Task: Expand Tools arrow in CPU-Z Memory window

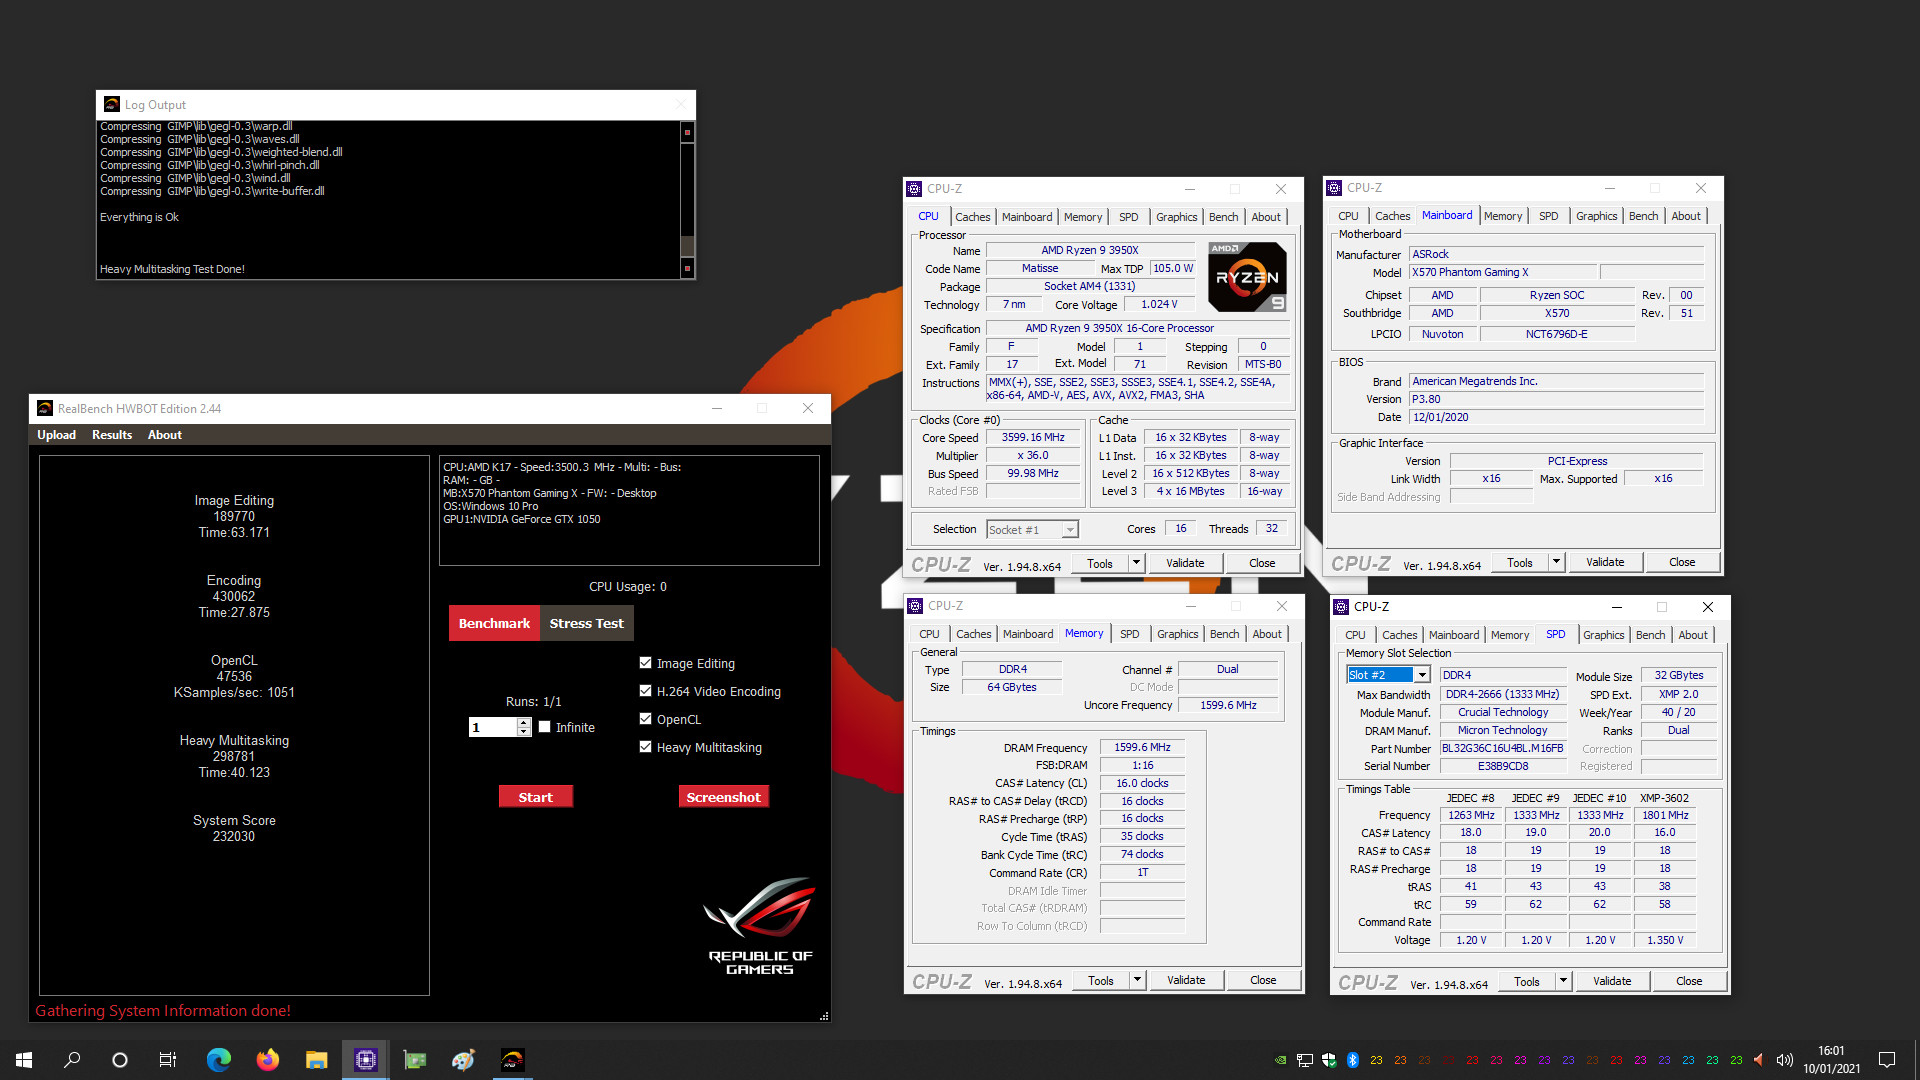Action: click(1137, 980)
